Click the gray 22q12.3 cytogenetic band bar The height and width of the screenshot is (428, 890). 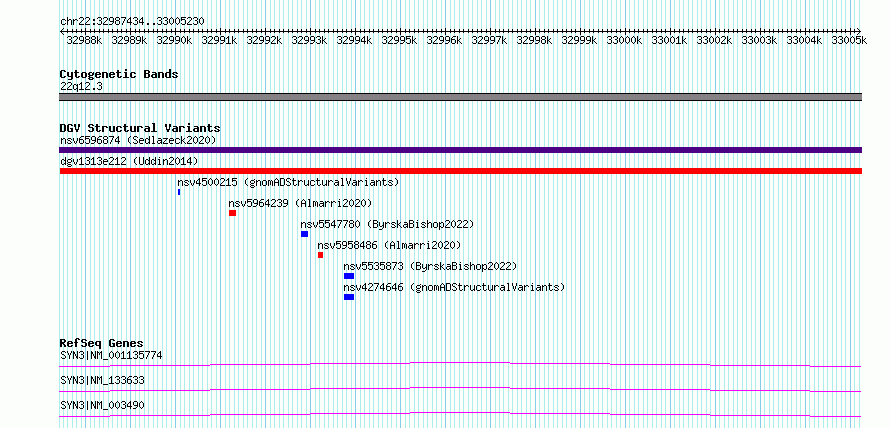click(x=460, y=96)
